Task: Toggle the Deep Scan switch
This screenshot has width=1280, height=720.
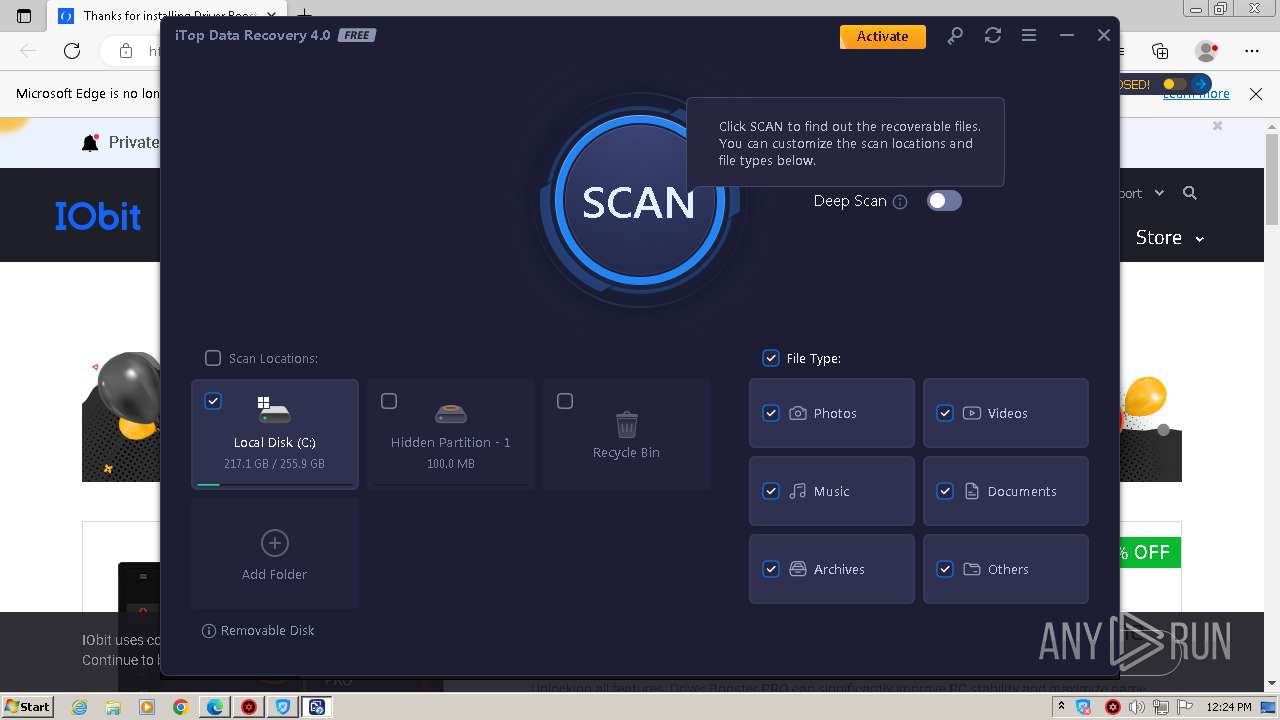Action: coord(944,201)
